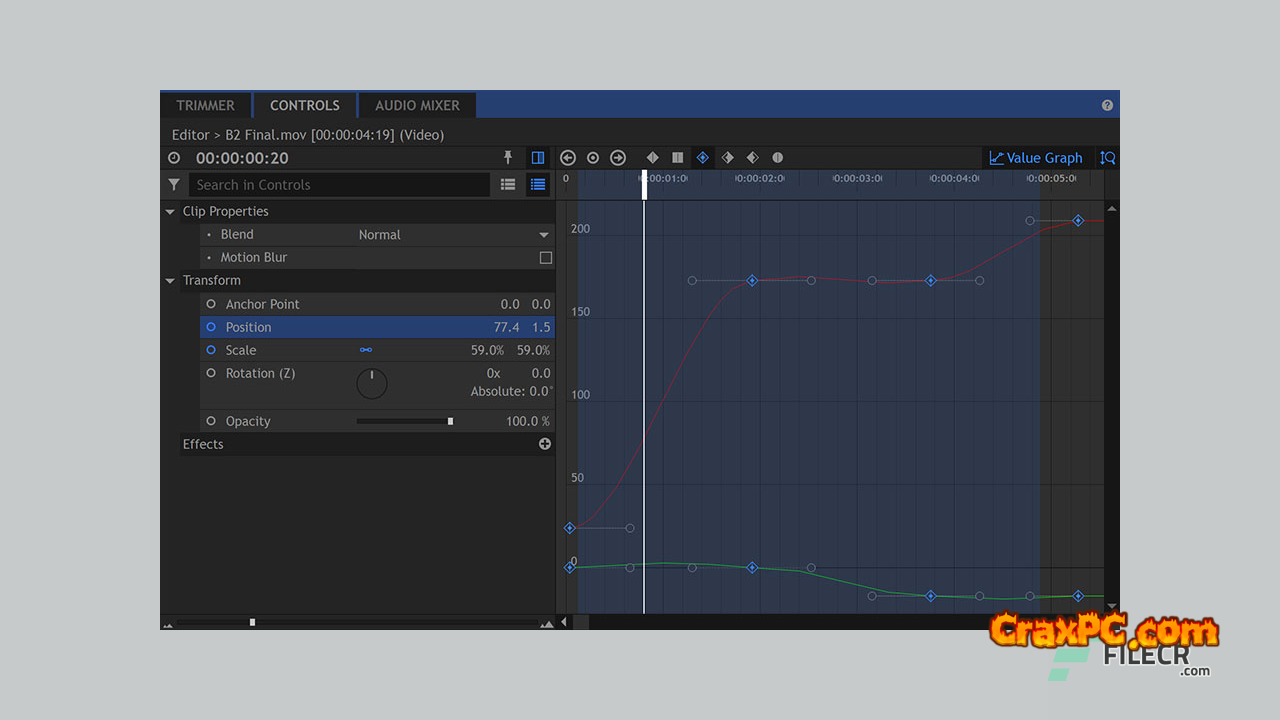Click the Search in Controls field
This screenshot has width=1280, height=720.
click(340, 185)
